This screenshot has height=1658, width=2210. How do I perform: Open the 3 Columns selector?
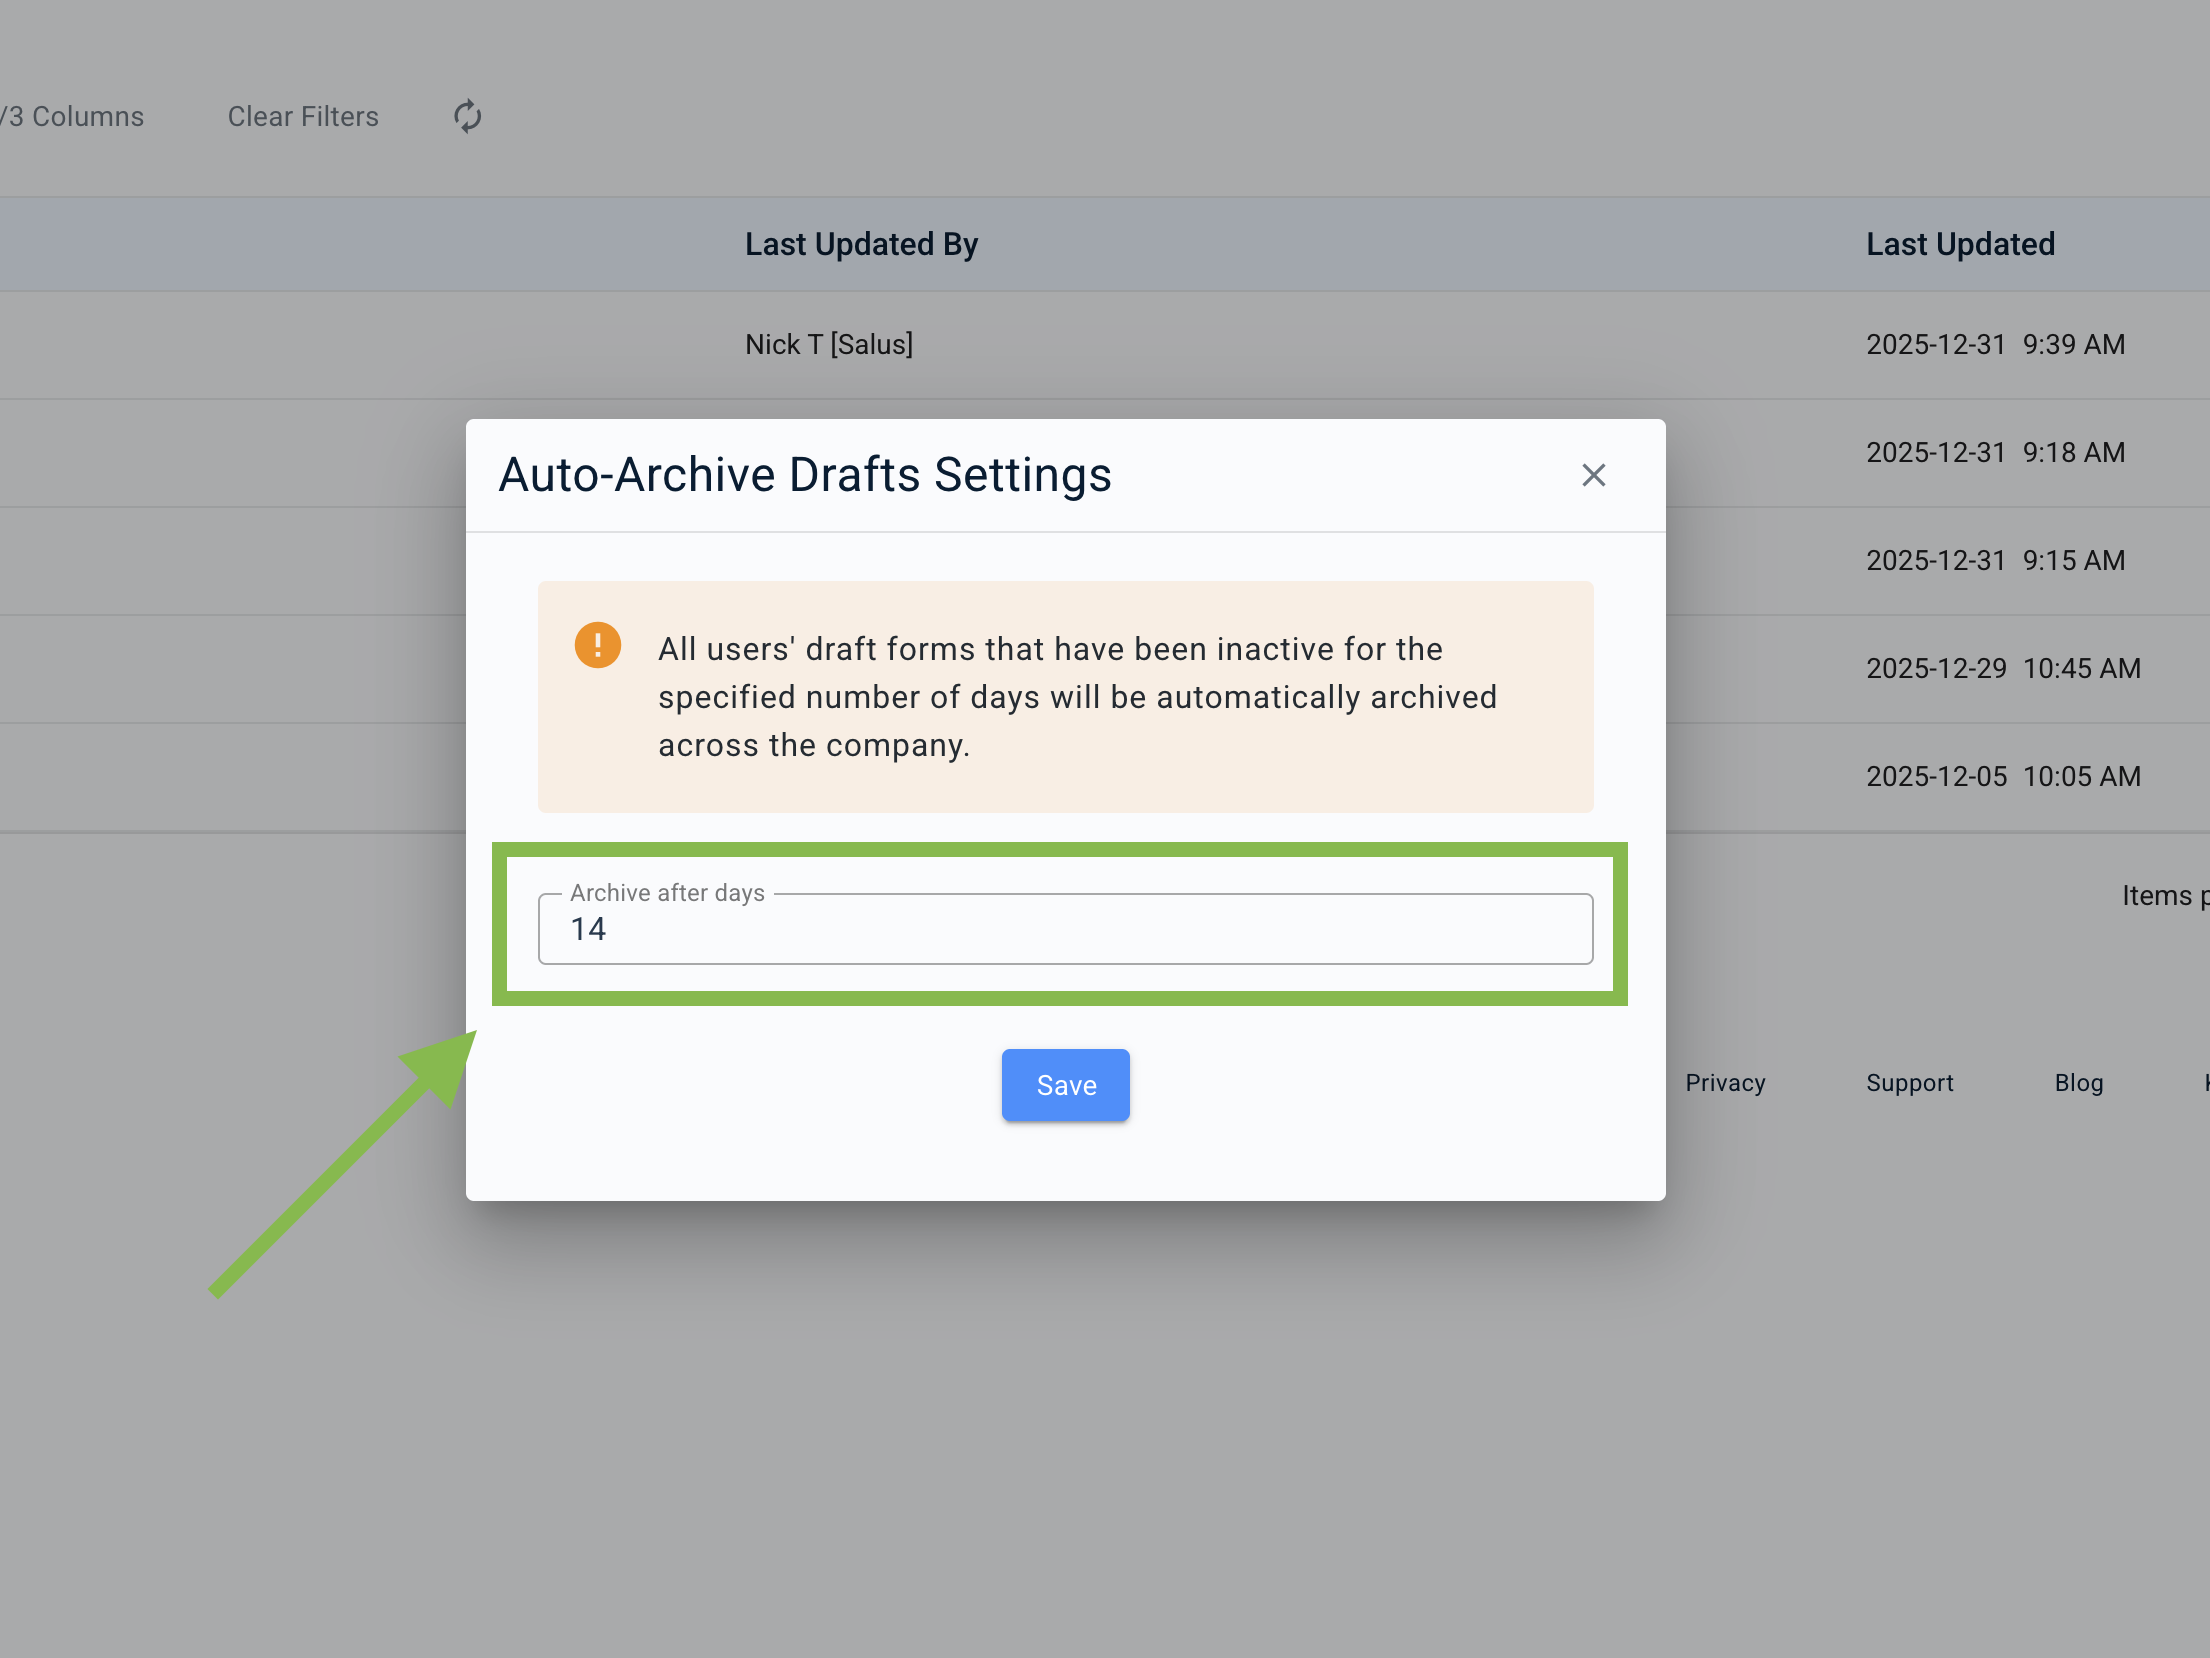tap(75, 117)
